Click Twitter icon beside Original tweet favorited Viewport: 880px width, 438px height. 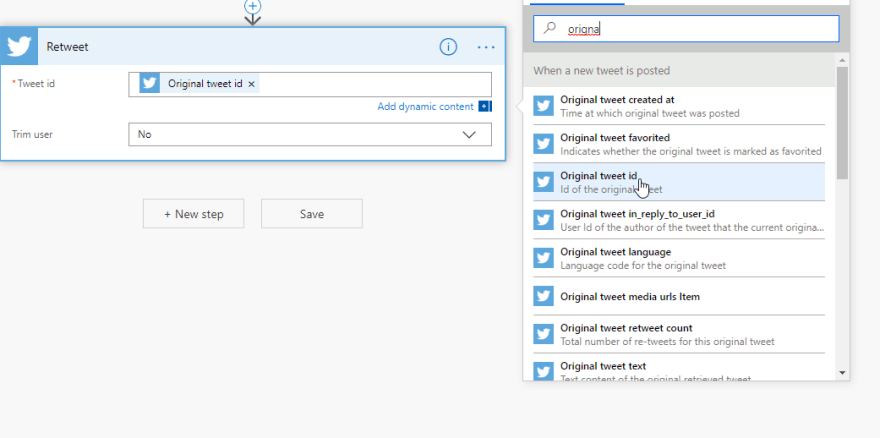pos(543,144)
